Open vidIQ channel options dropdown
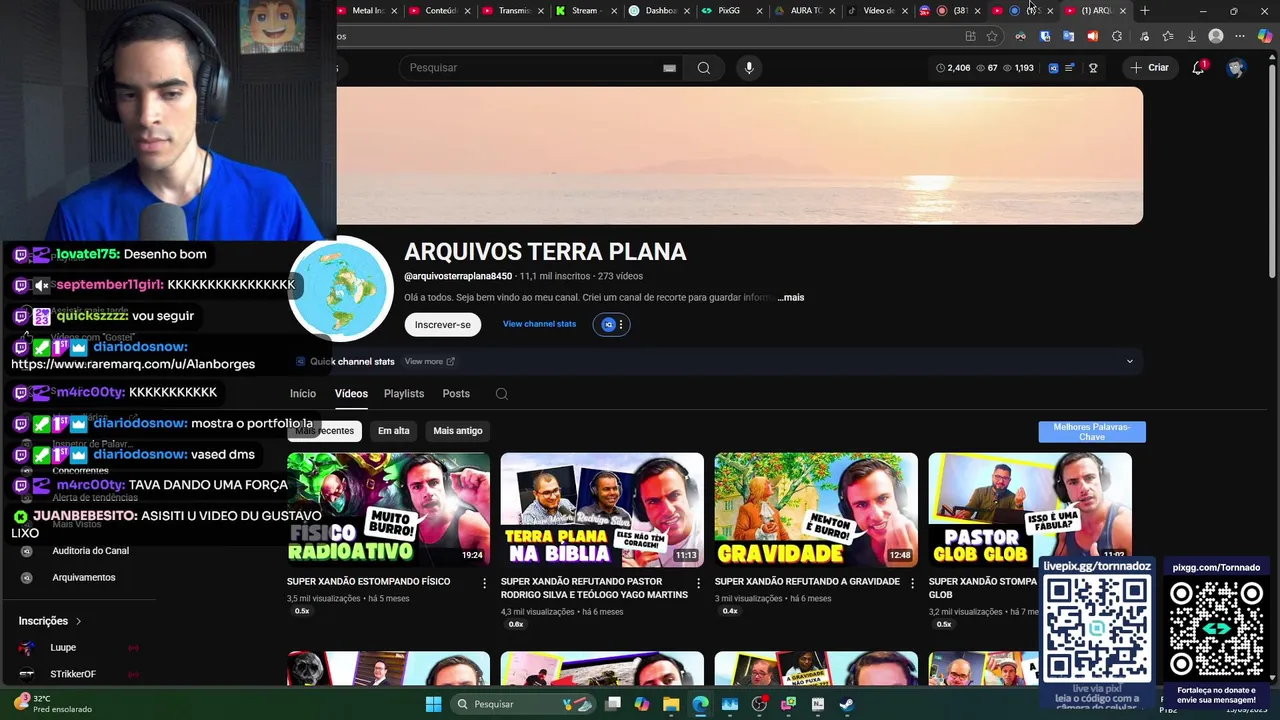Image resolution: width=1280 pixels, height=720 pixels. pos(612,324)
